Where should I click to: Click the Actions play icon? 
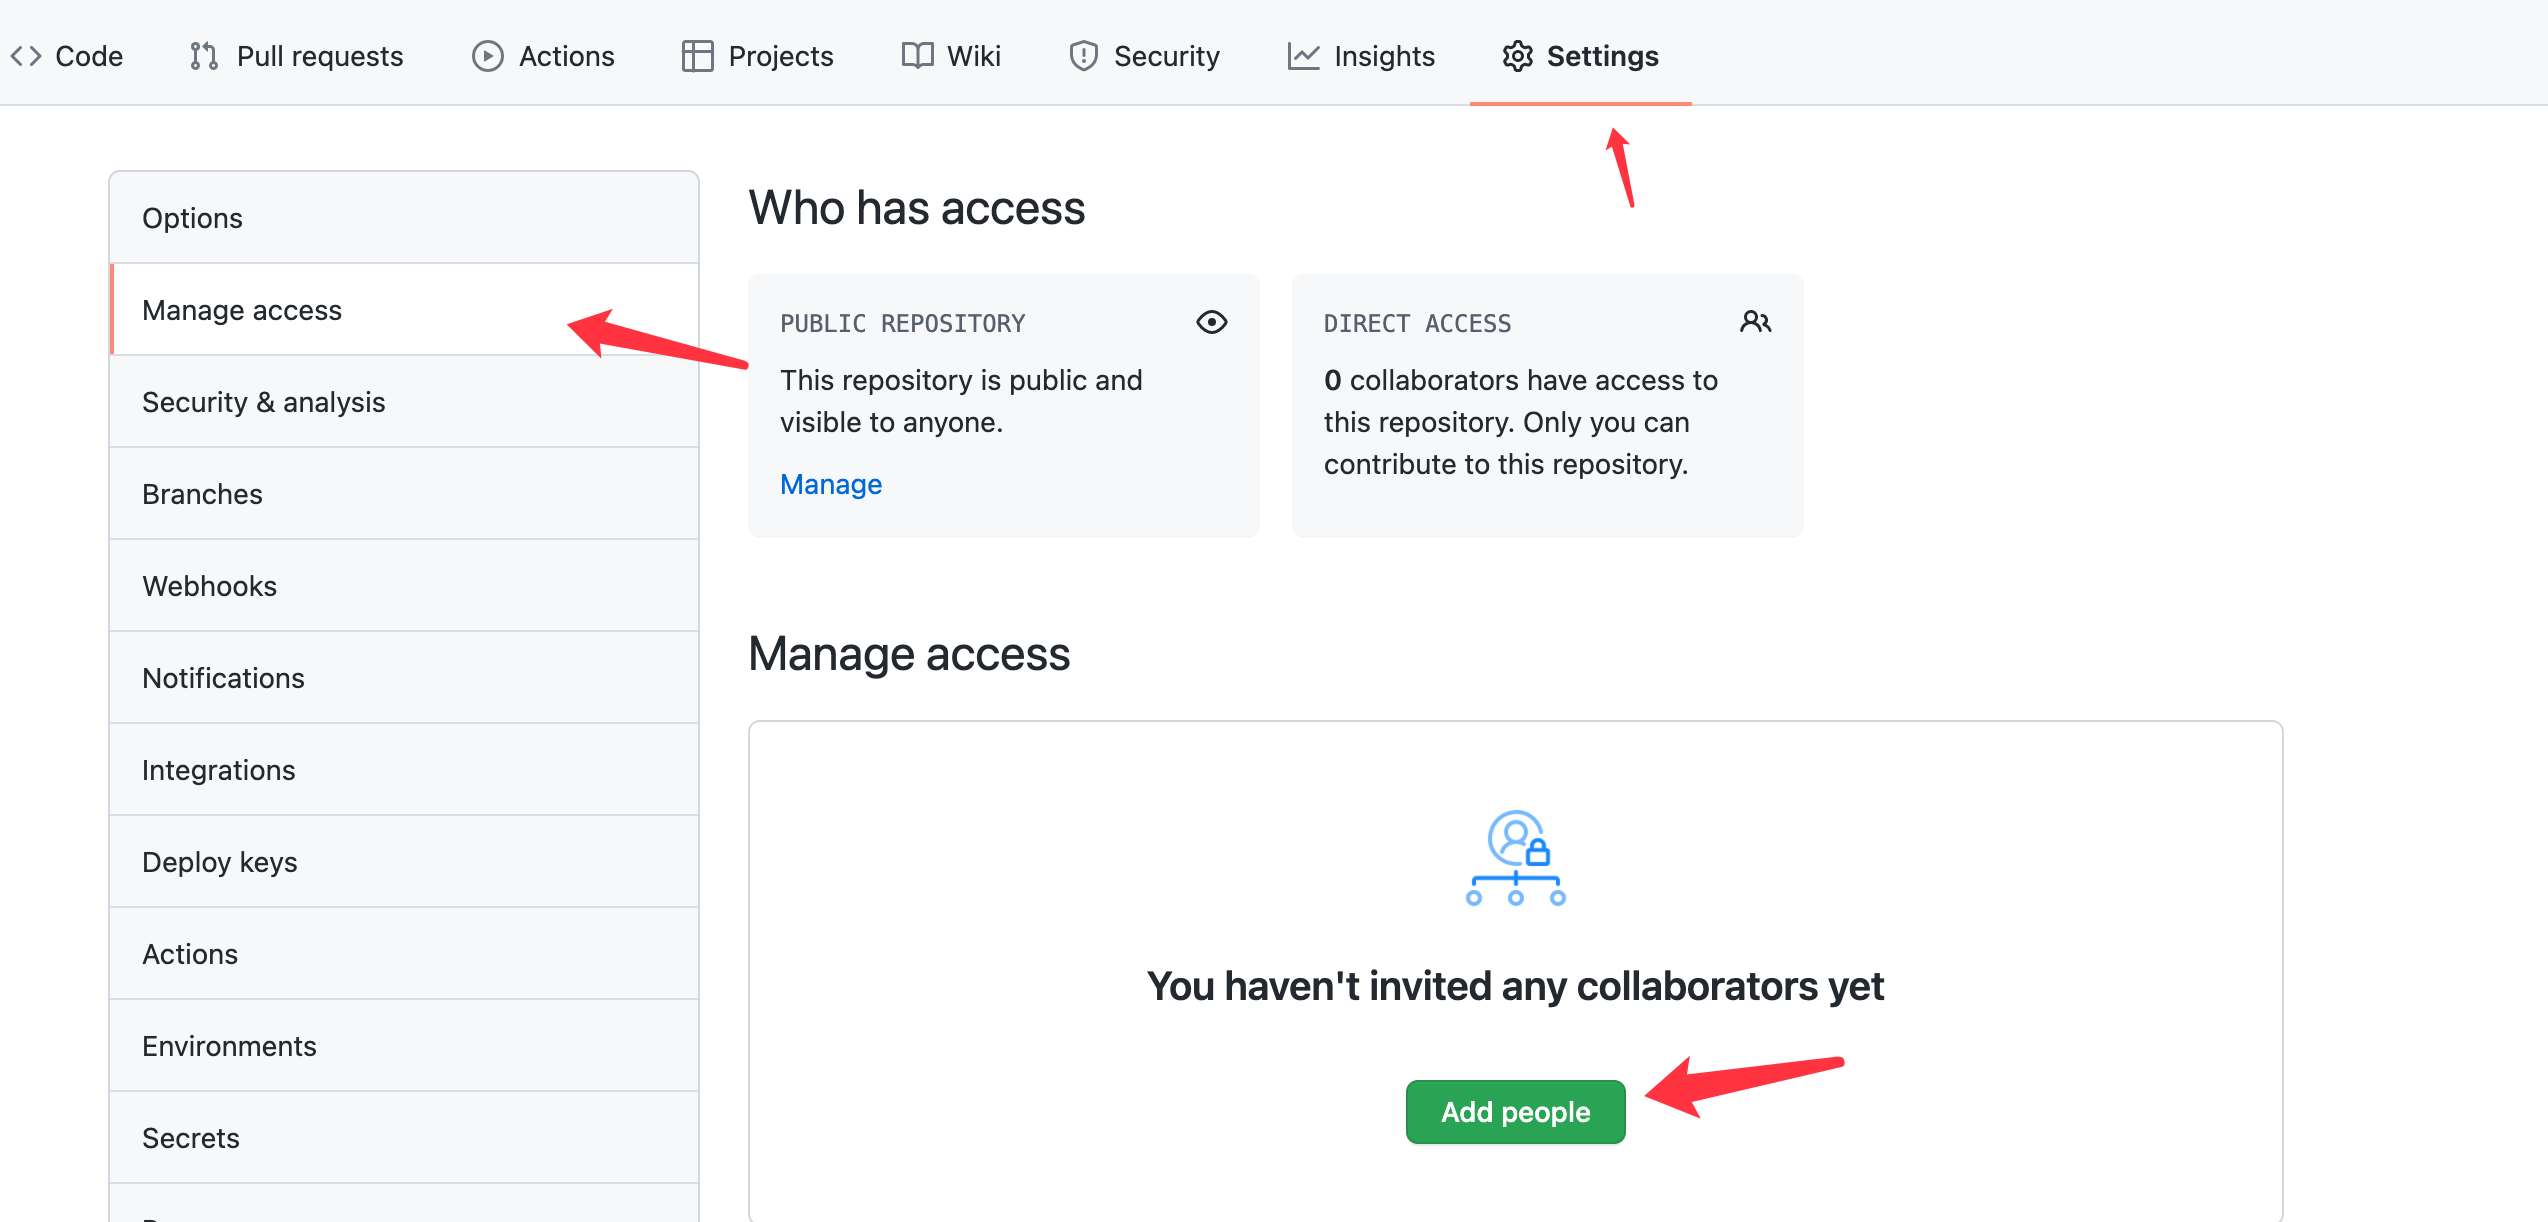point(487,56)
